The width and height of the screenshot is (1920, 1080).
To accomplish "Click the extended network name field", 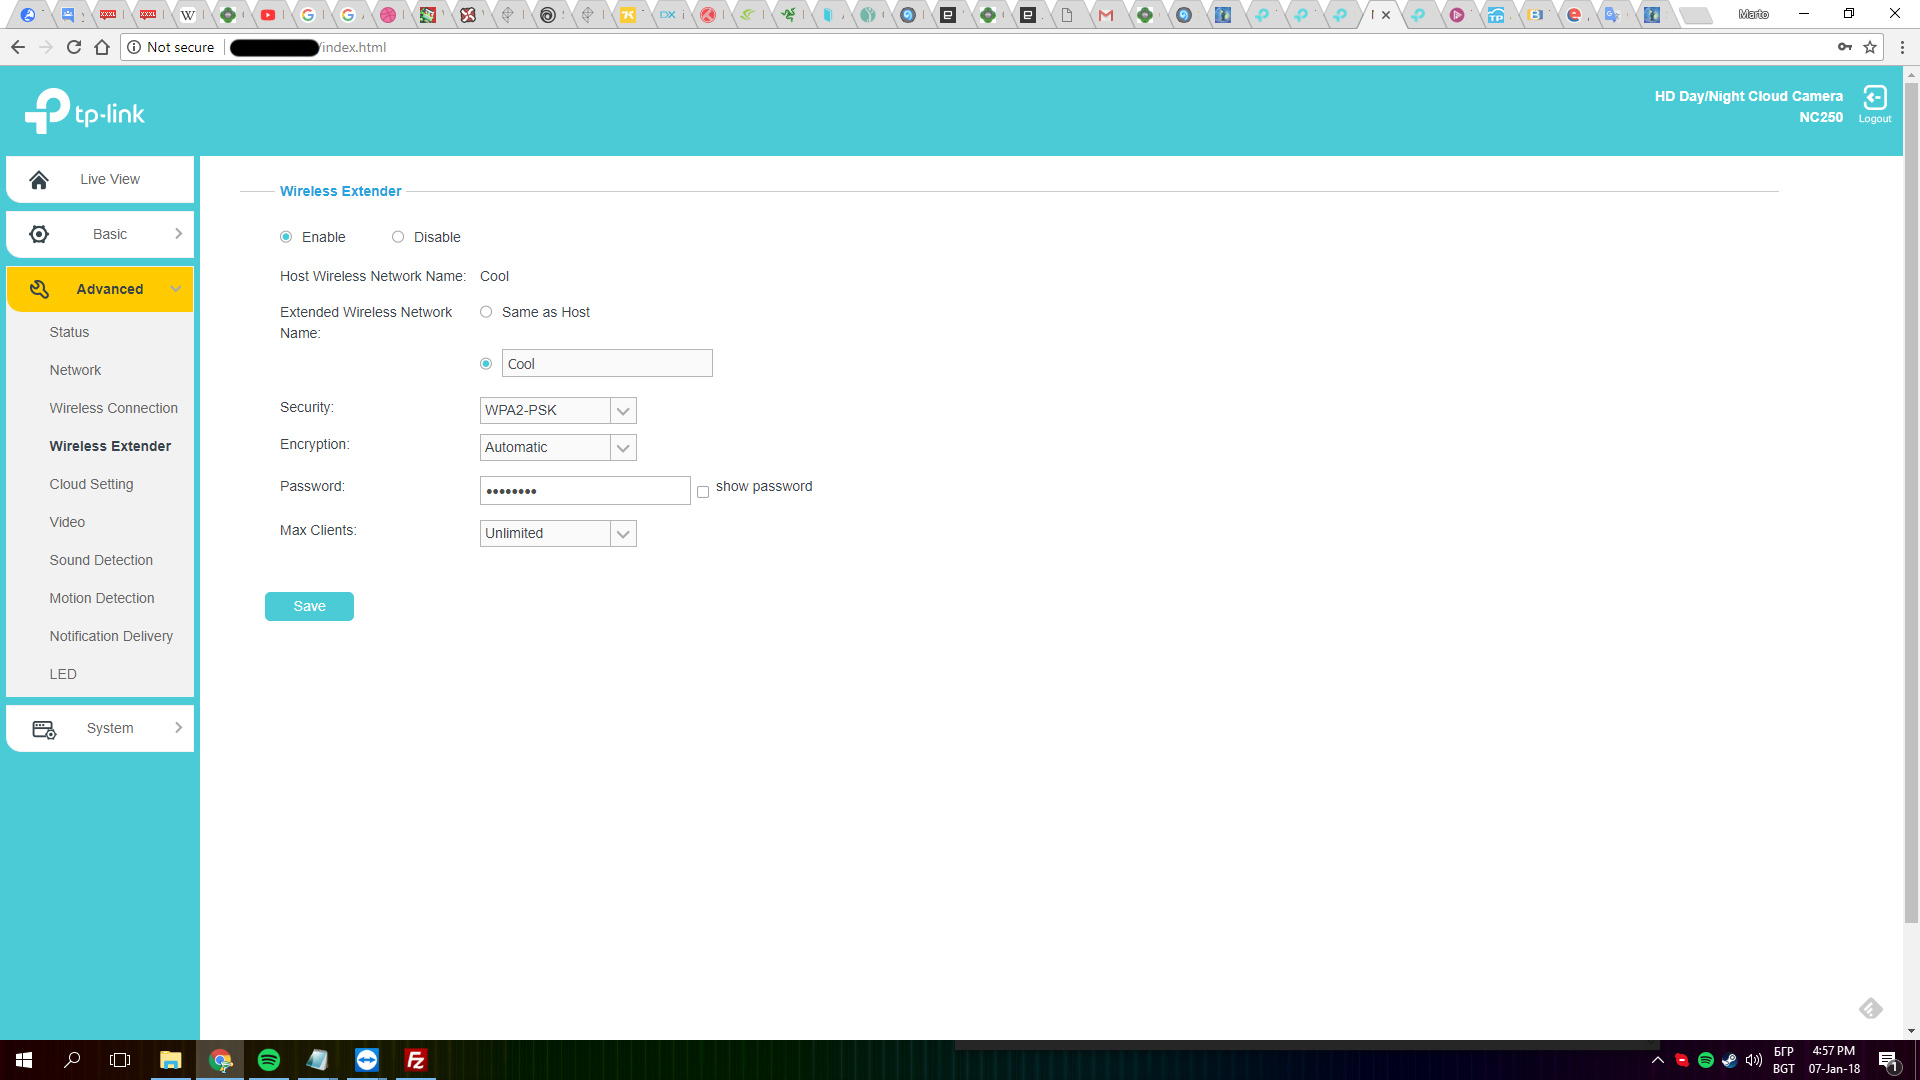I will [x=607, y=364].
